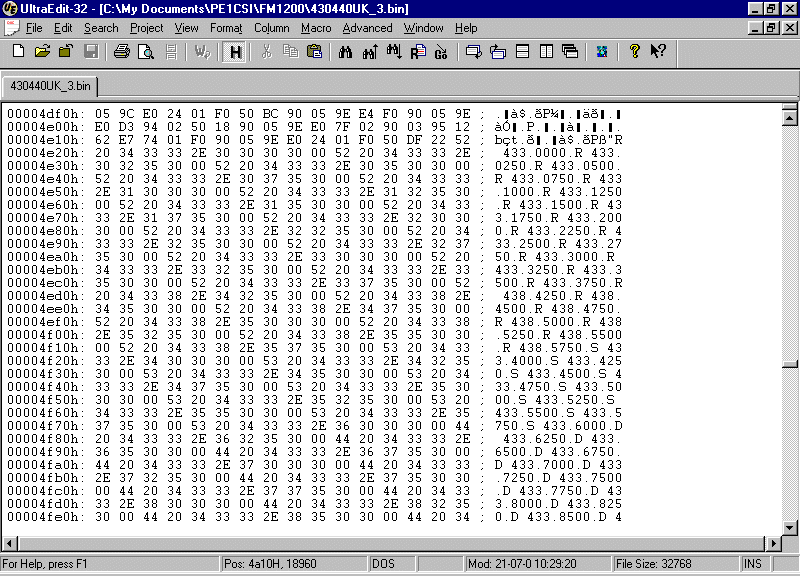Open the Window menu
800x576 pixels.
[x=423, y=28]
